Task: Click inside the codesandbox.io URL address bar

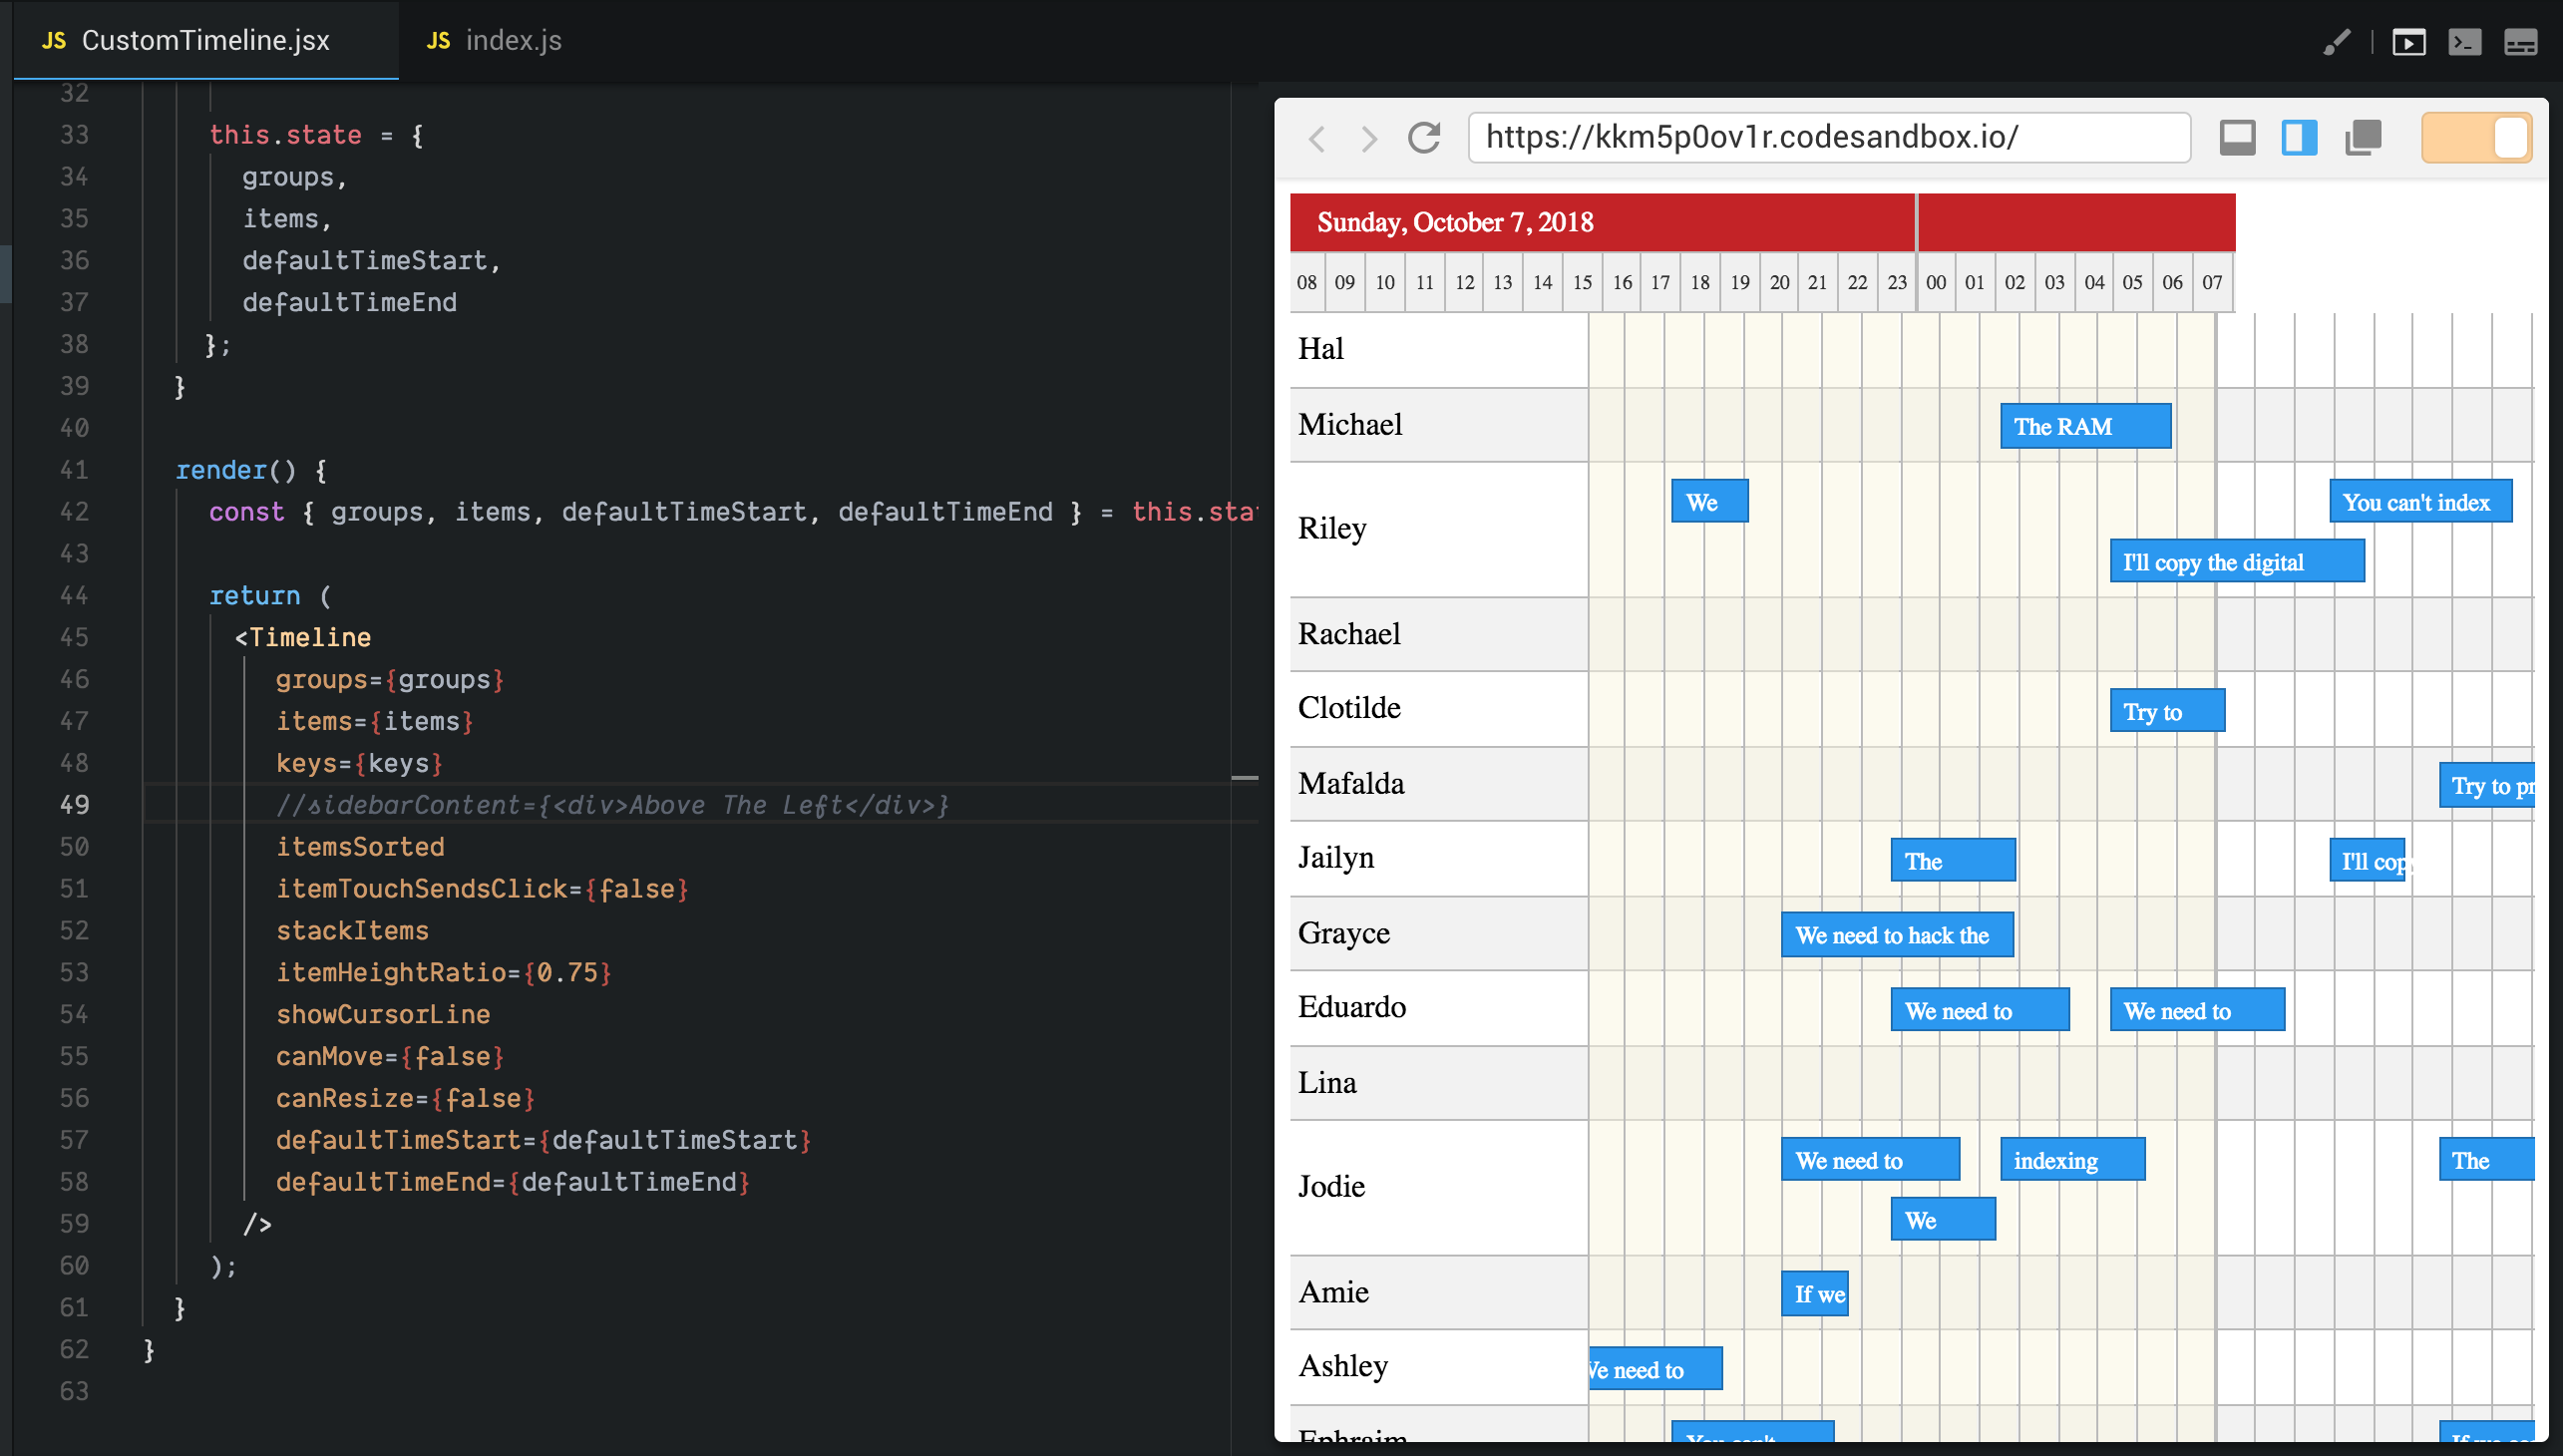Action: point(1828,138)
